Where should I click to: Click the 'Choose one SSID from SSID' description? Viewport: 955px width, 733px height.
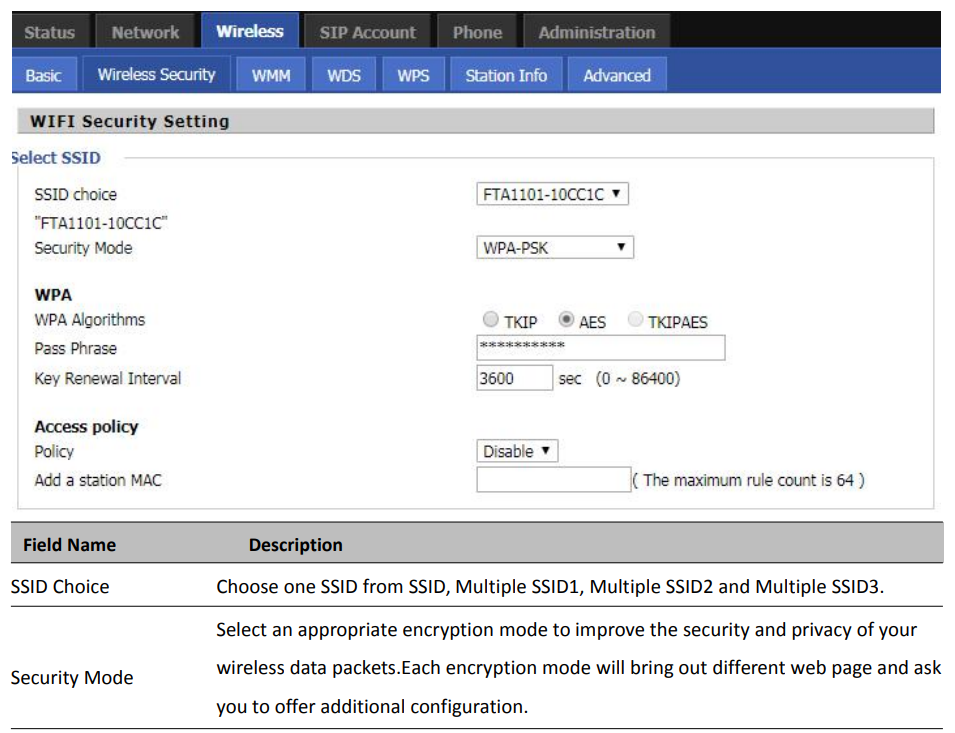pyautogui.click(x=550, y=586)
